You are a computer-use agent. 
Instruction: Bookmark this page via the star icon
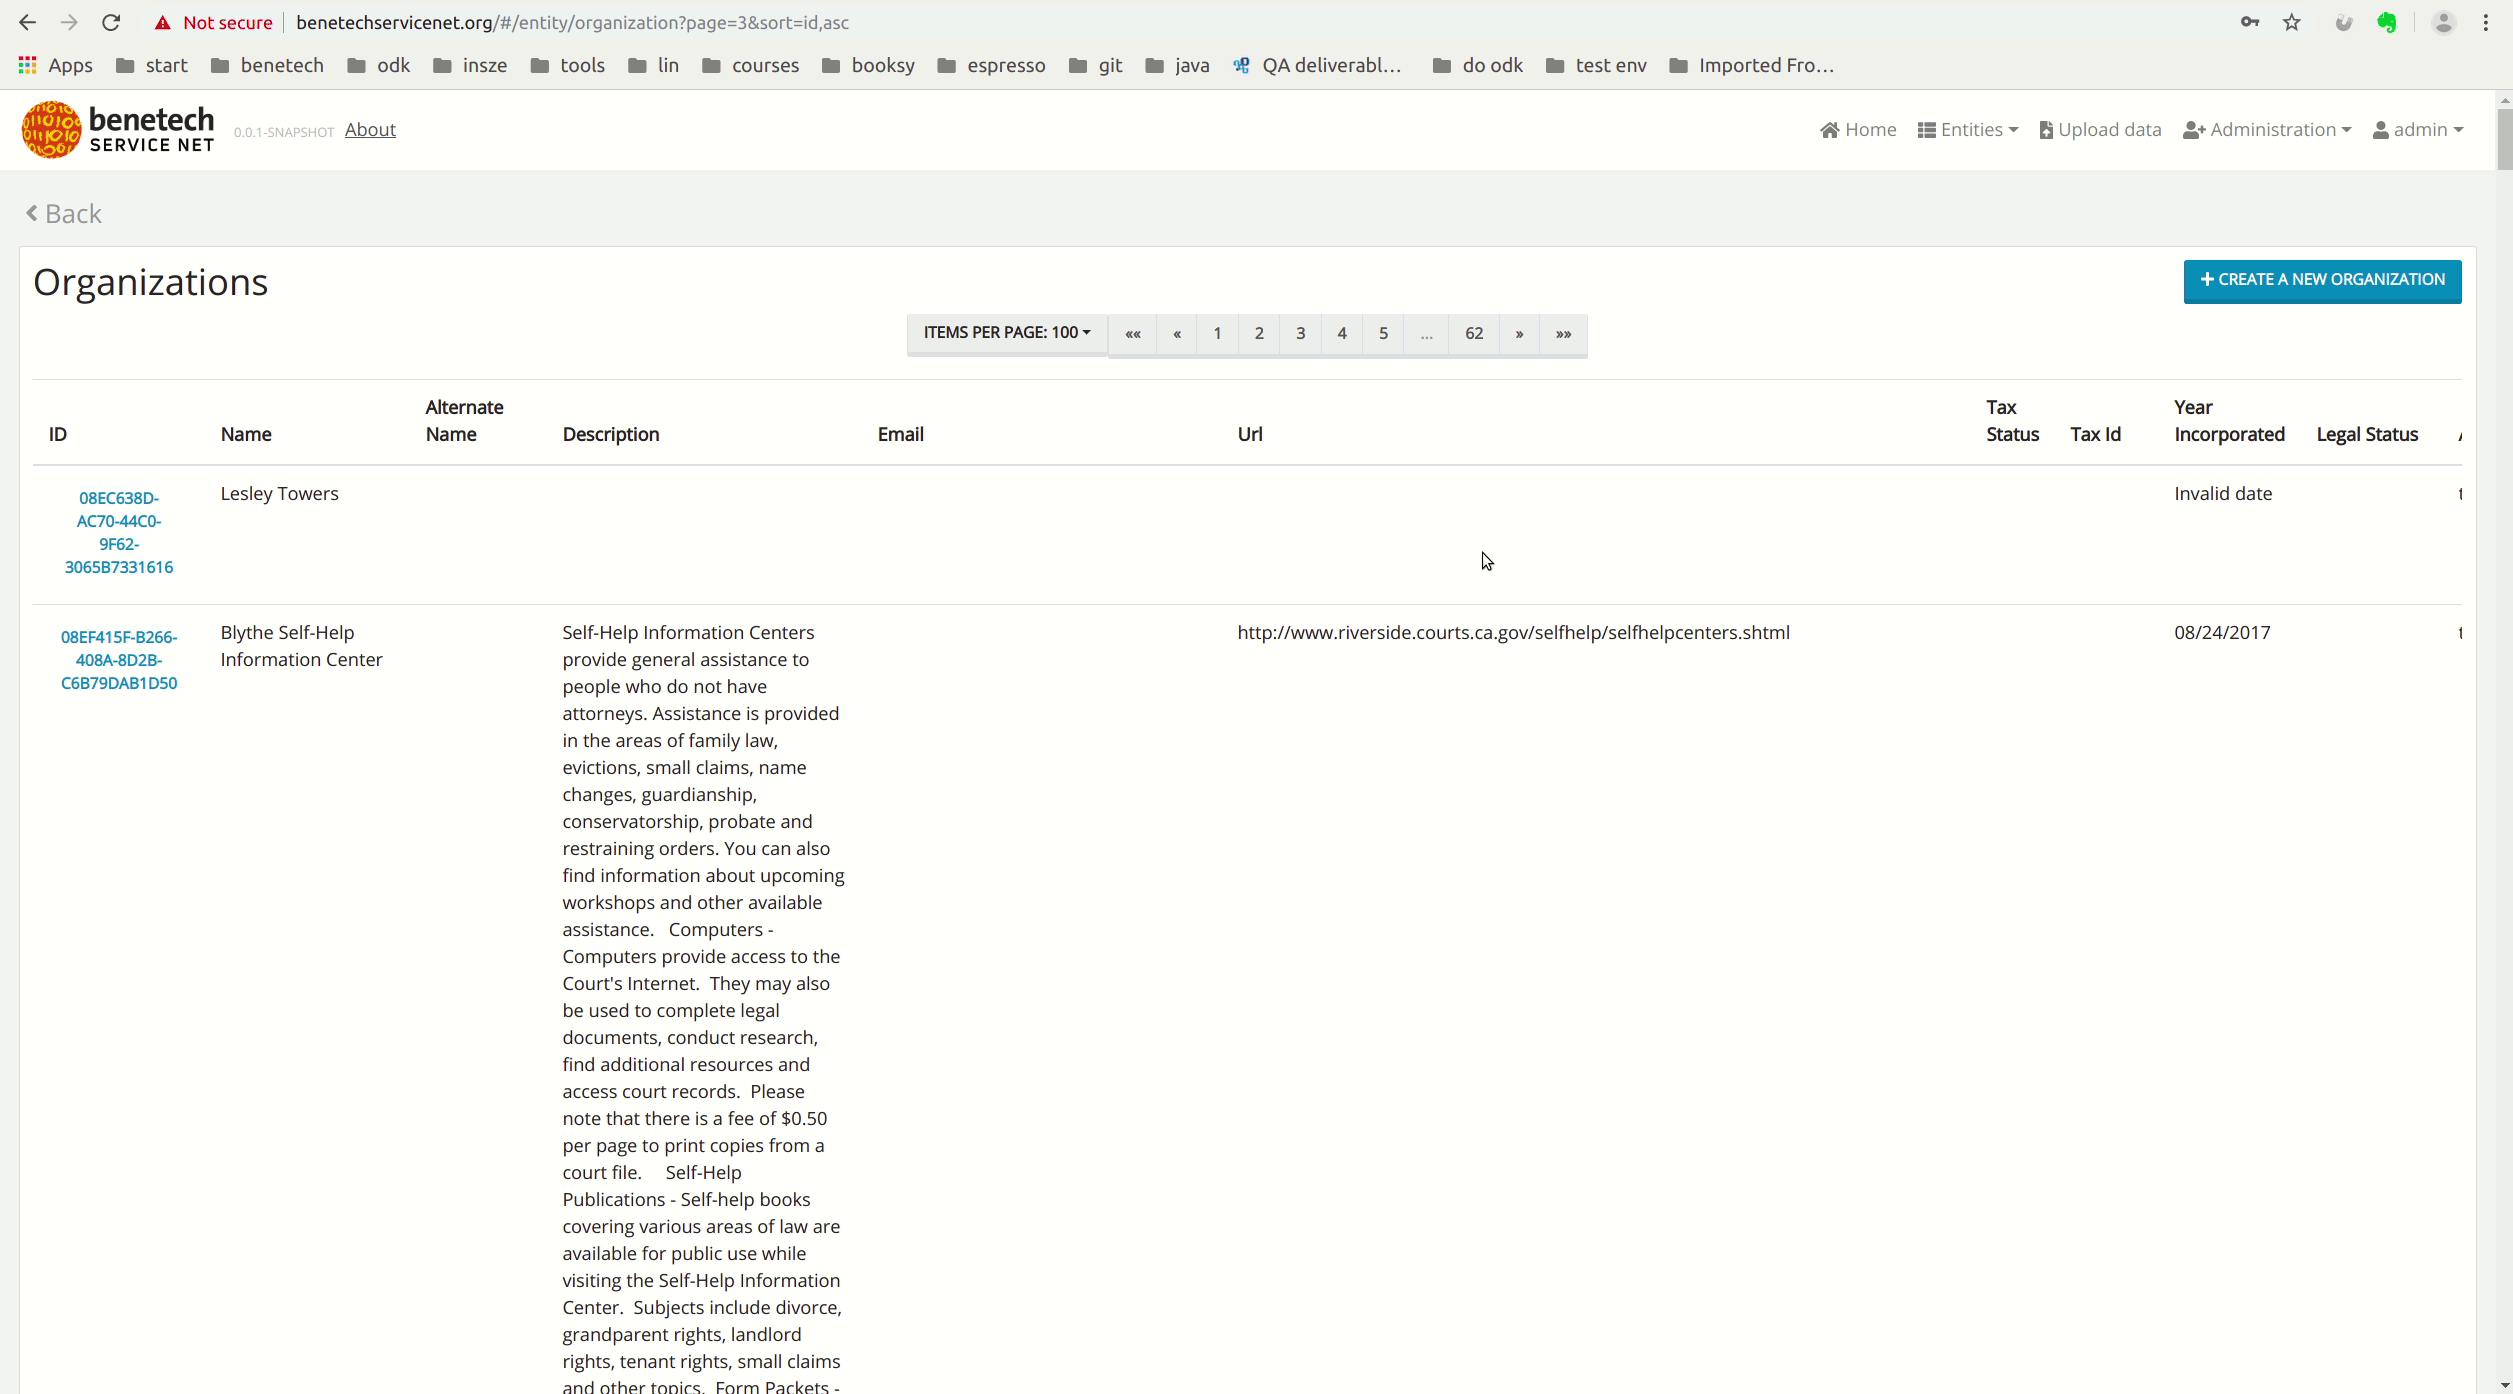(x=2290, y=22)
